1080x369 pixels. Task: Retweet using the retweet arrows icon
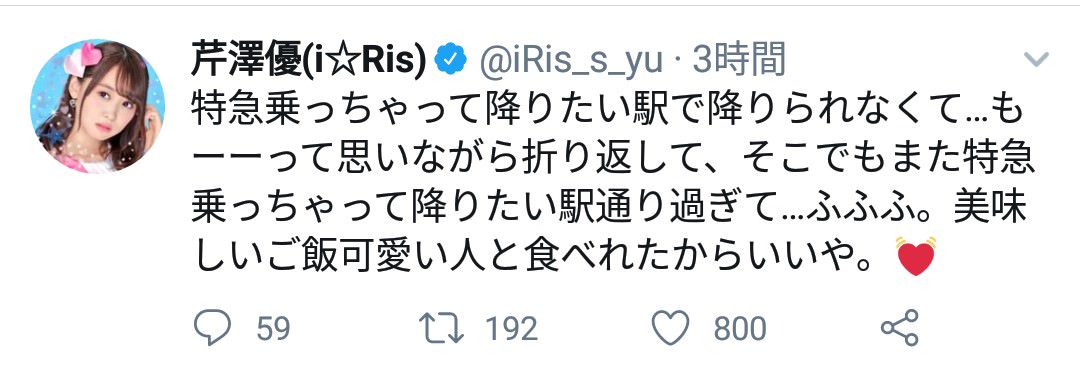442,328
